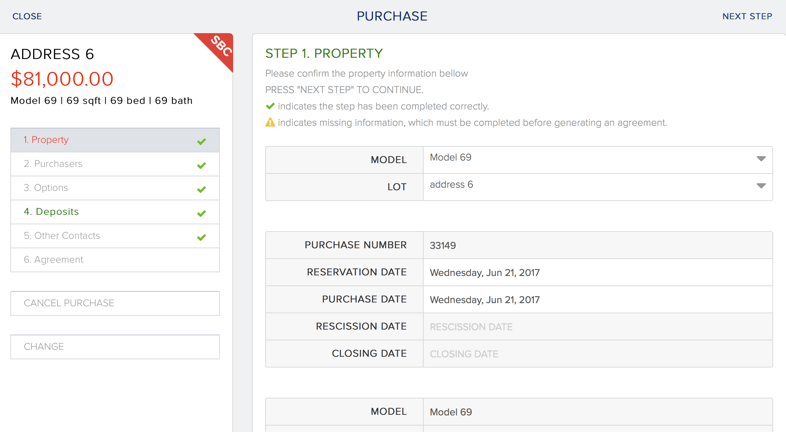The width and height of the screenshot is (786, 432).
Task: Open the Model 69 selection field
Action: [590, 159]
